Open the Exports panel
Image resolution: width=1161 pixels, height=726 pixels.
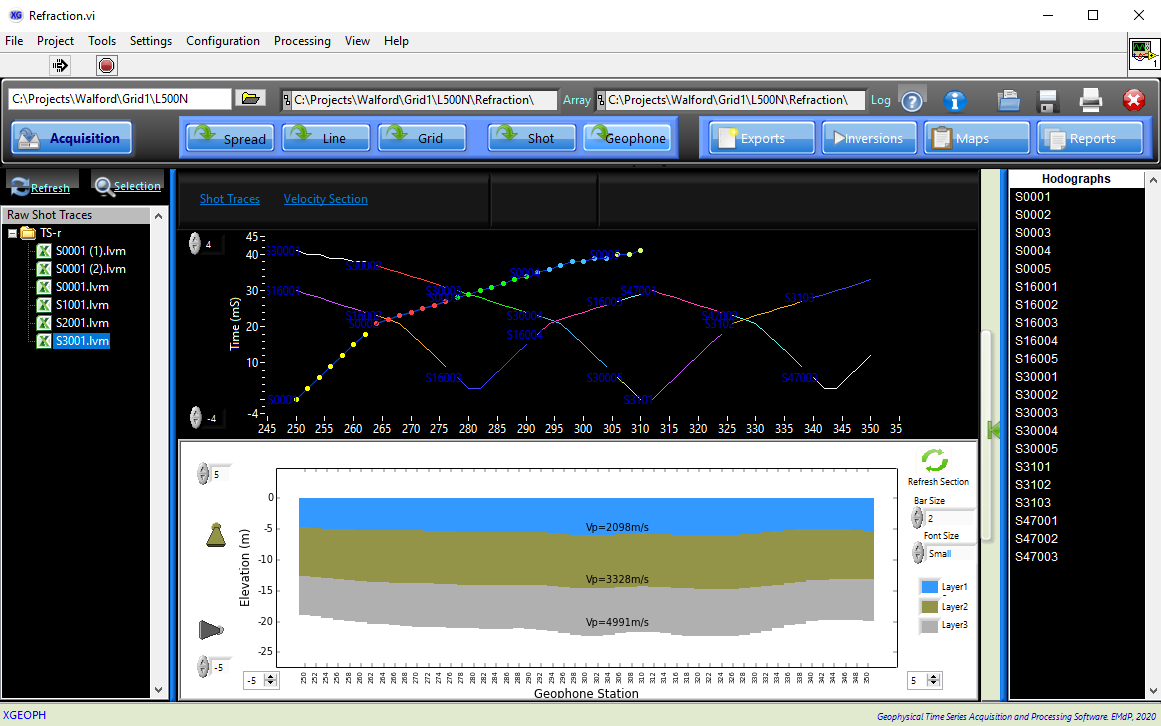click(760, 138)
